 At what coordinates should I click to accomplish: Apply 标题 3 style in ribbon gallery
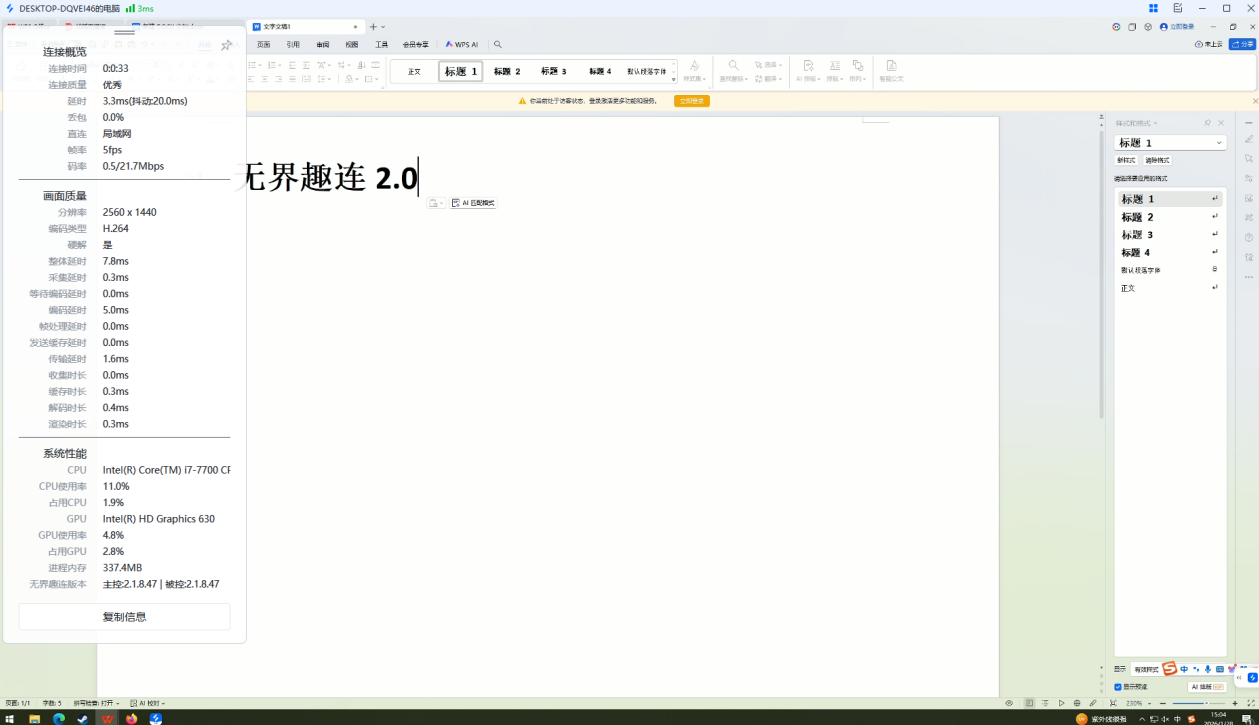pos(554,72)
